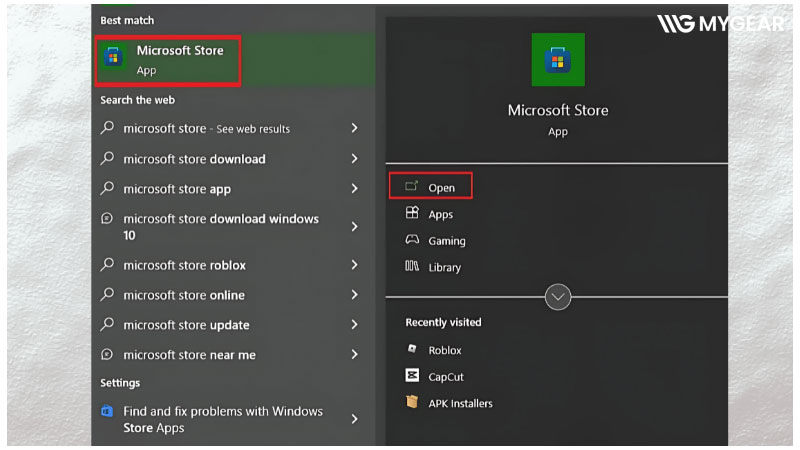
Task: Click the chat icon beside 'microsoft store near me'
Action: [107, 354]
